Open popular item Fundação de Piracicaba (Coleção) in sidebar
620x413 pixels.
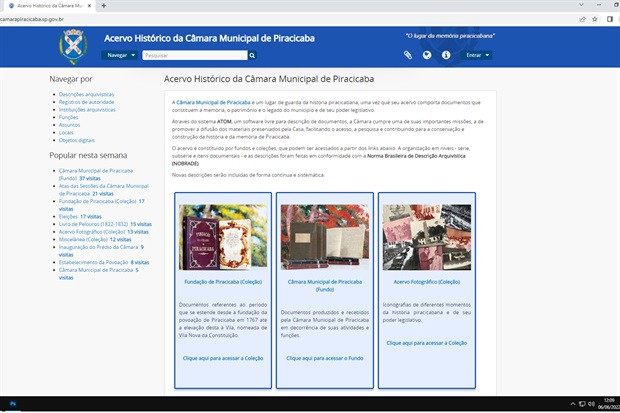point(97,201)
